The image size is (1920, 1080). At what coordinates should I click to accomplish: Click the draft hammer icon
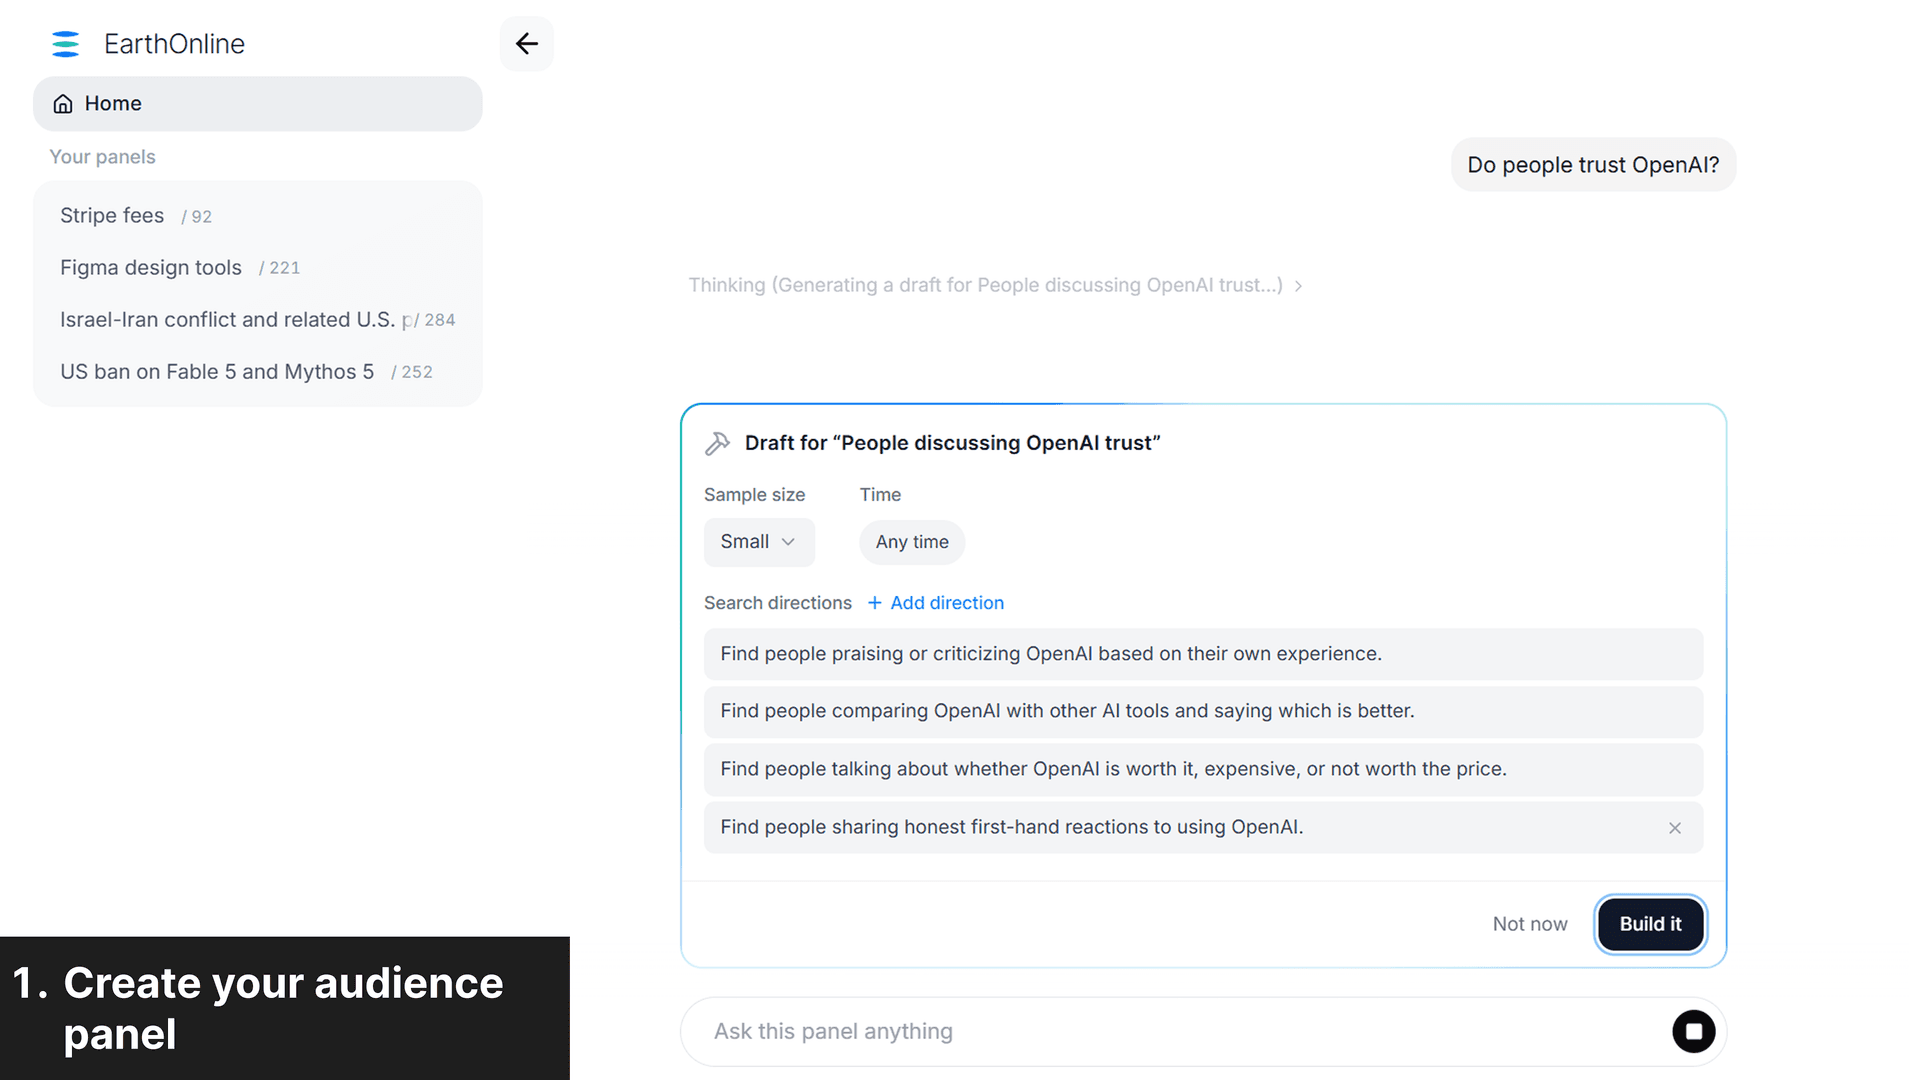[x=718, y=443]
